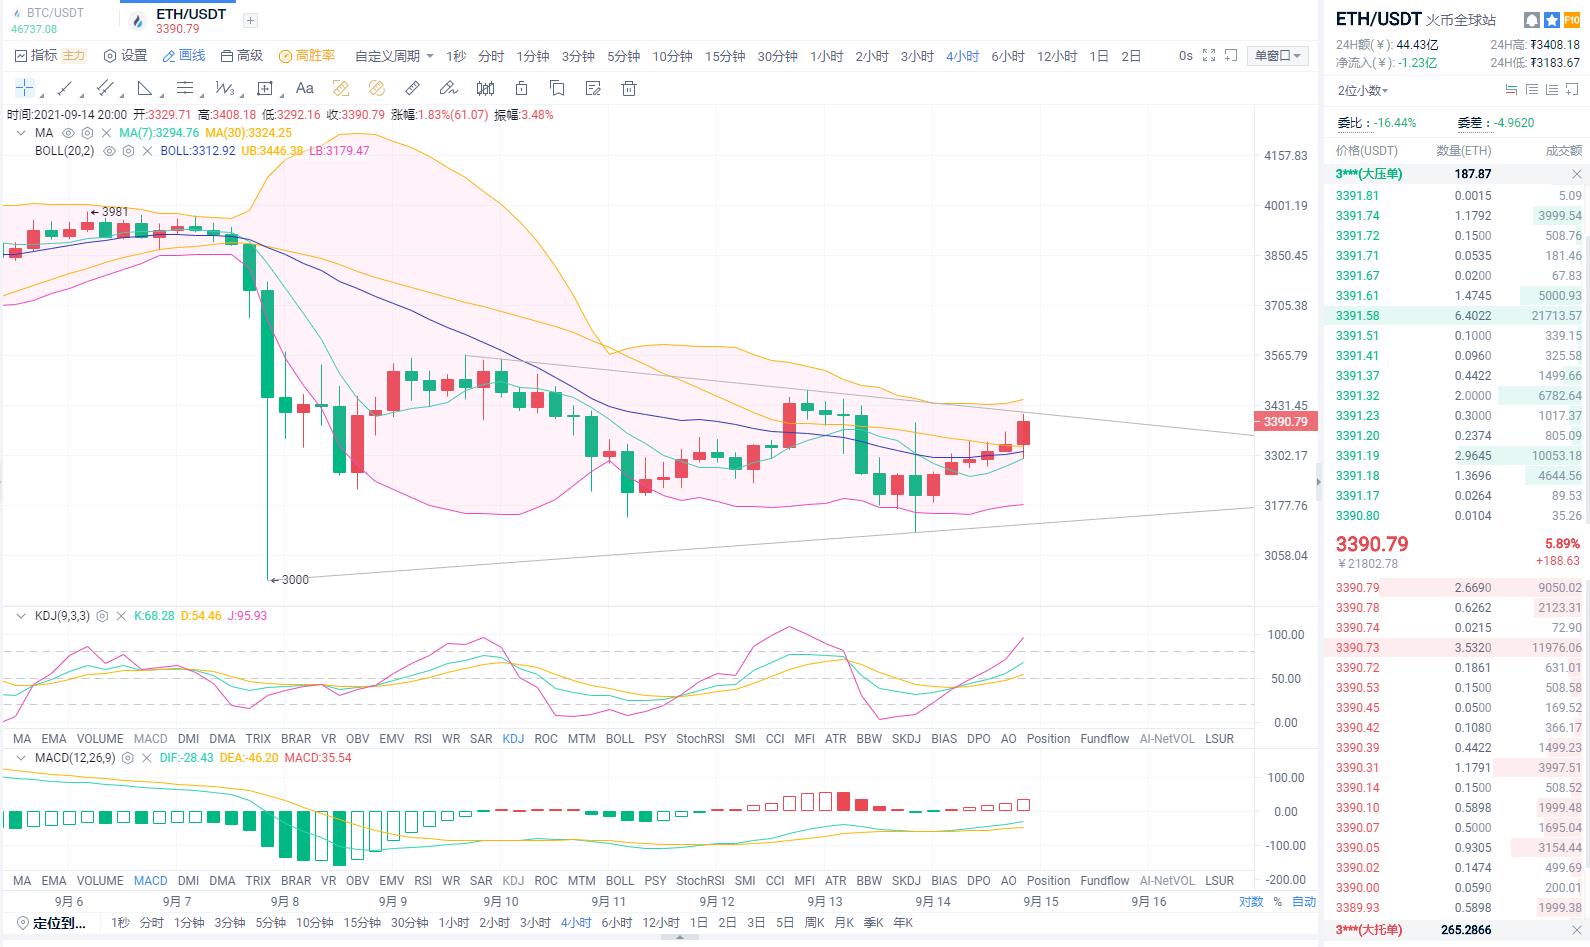Image resolution: width=1590 pixels, height=947 pixels.
Task: Toggle percentage % scale
Action: [x=1277, y=901]
